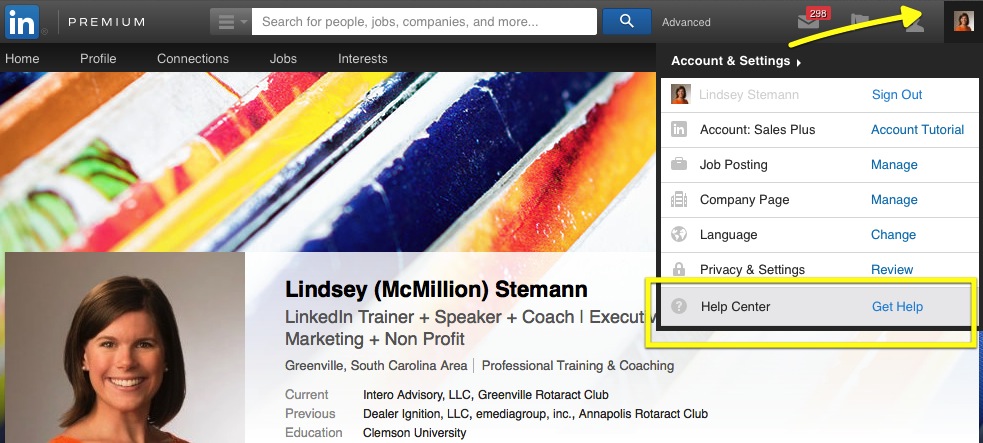Open the account avatar menu
983x443 pixels.
(x=964, y=21)
